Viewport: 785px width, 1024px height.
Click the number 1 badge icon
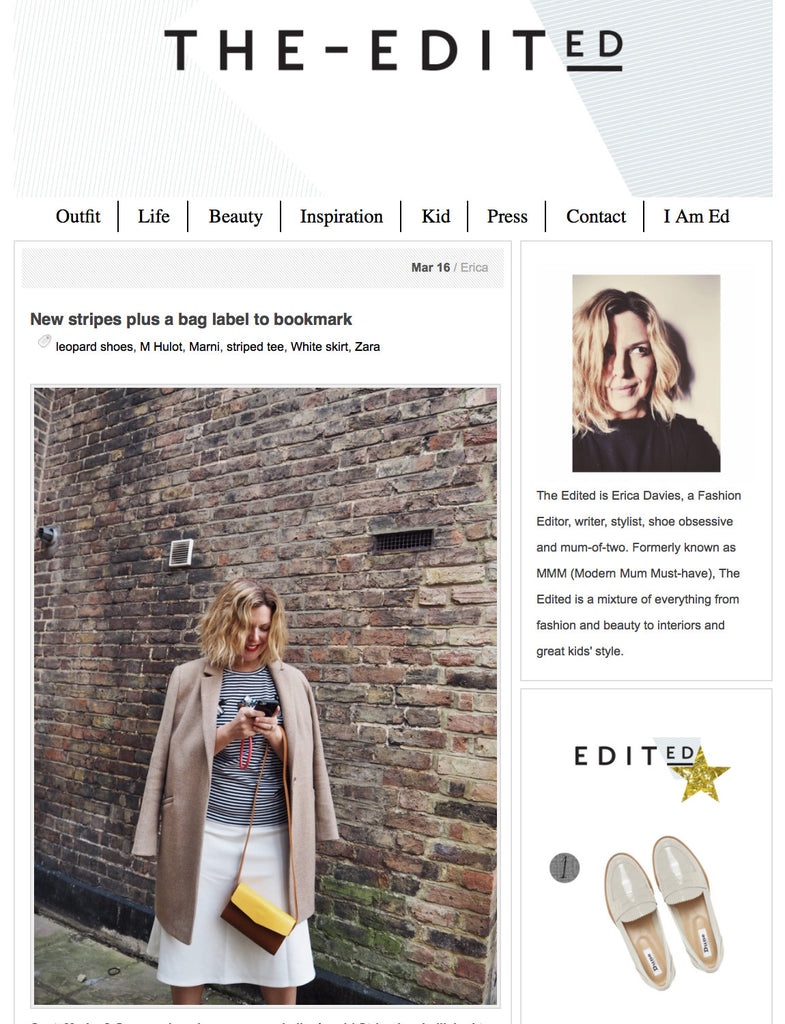pyautogui.click(x=564, y=868)
